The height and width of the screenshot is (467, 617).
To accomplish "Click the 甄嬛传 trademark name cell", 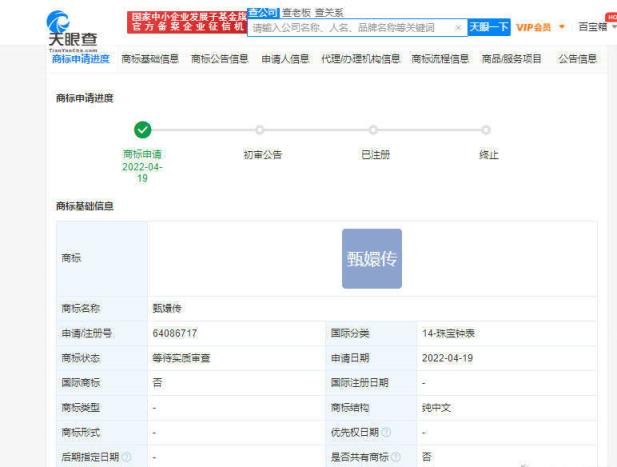I will point(372,308).
